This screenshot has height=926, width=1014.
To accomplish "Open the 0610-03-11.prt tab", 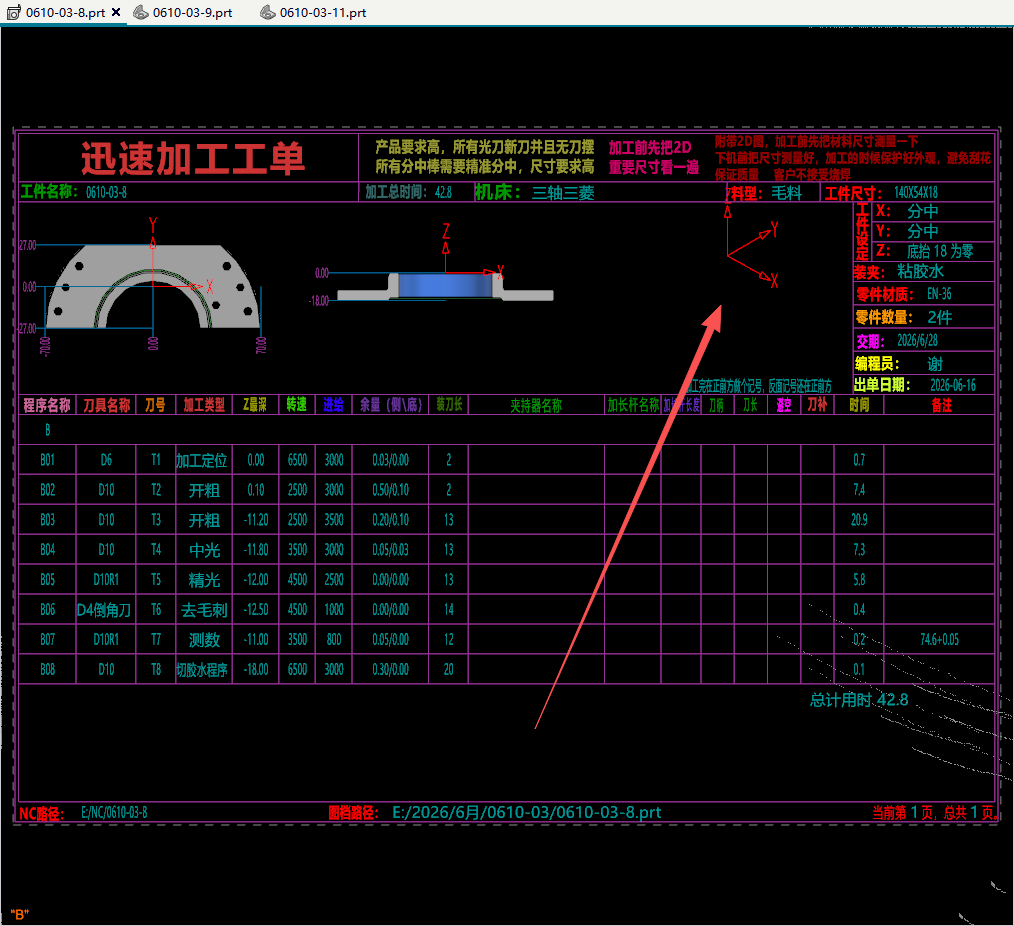I will click(x=313, y=12).
